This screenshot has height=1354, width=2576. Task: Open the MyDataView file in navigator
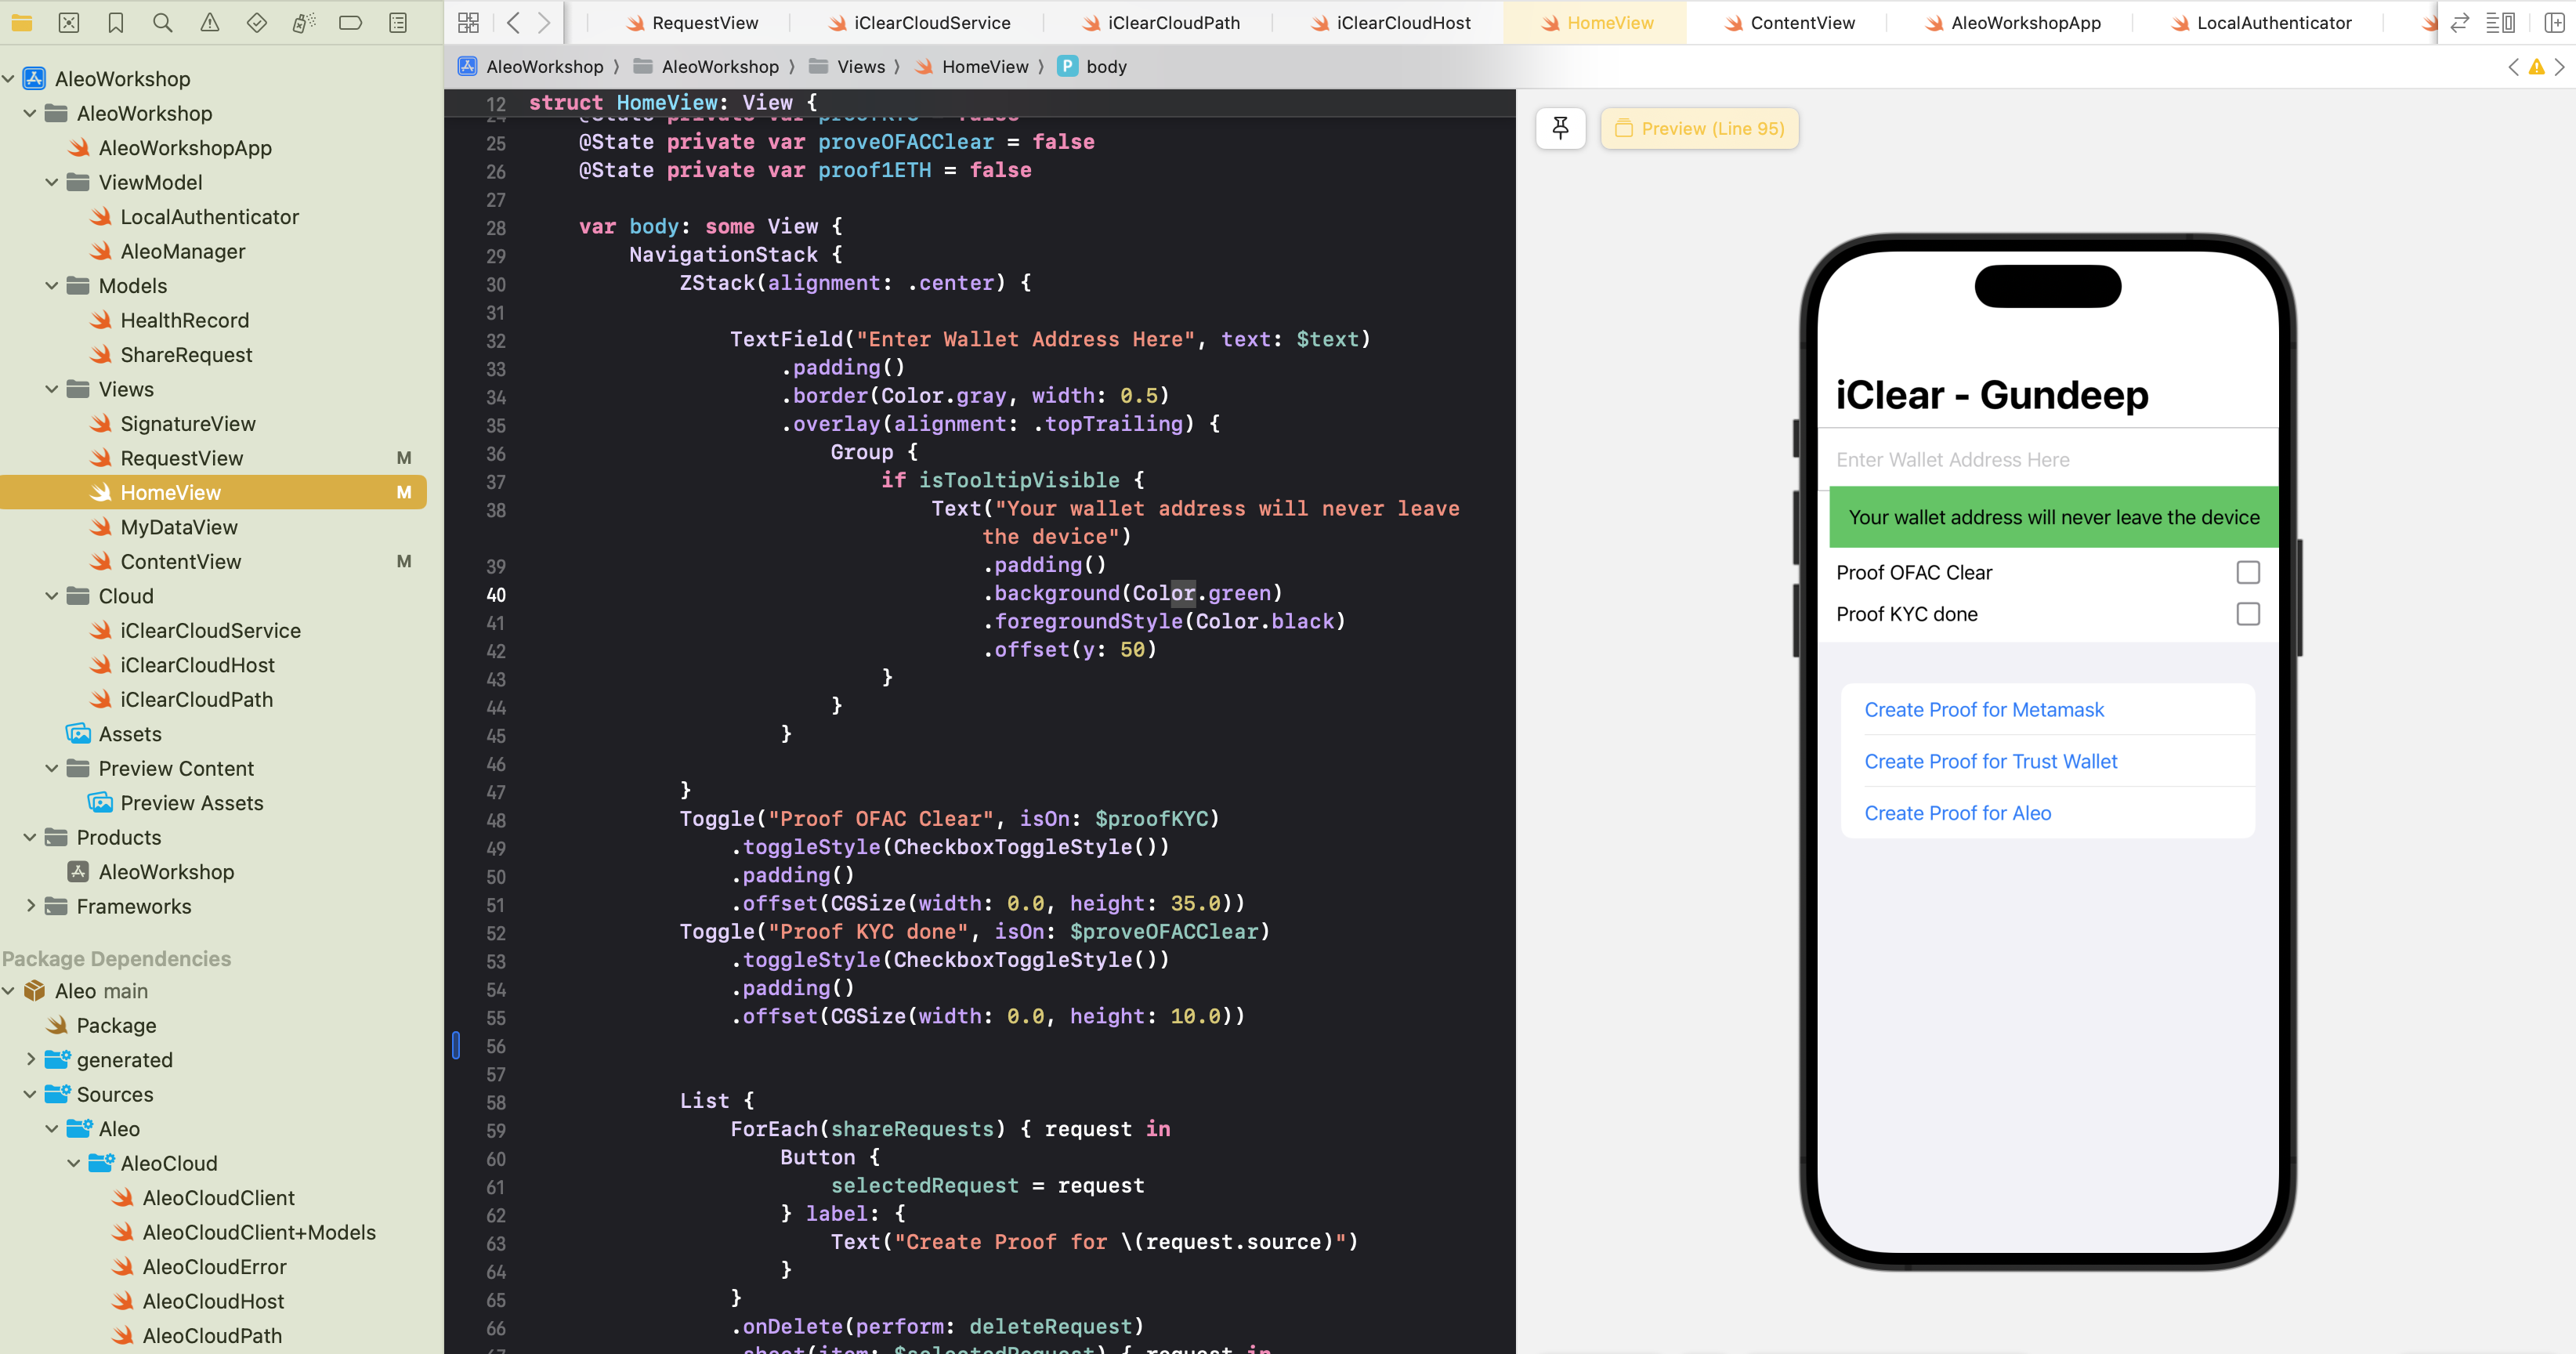click(x=178, y=527)
